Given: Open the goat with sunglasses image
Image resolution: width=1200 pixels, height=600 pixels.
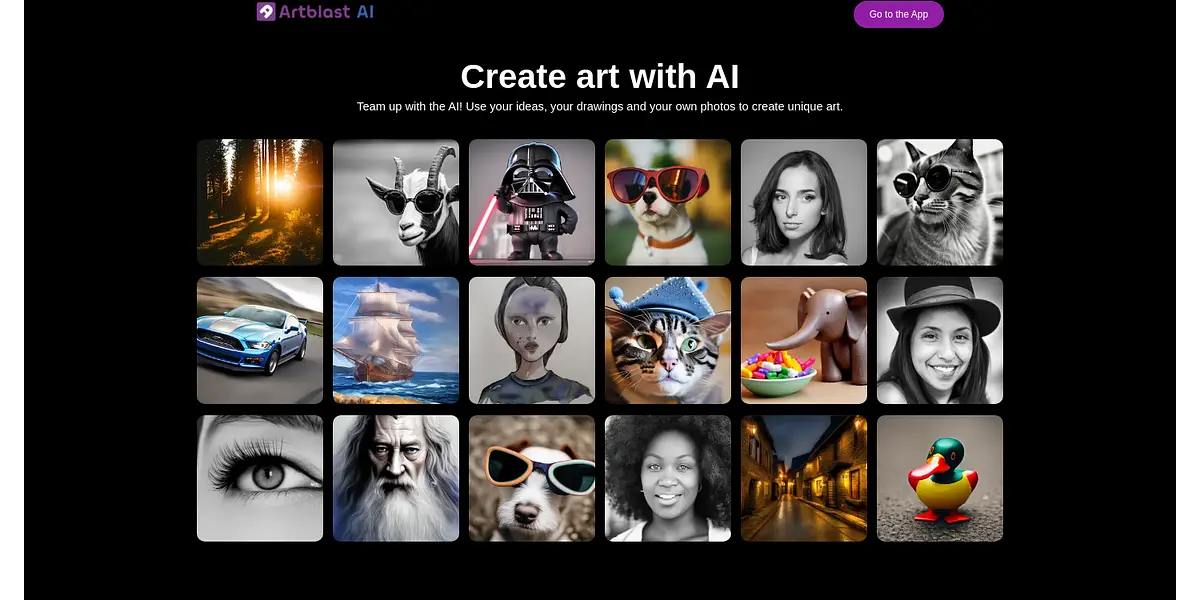Looking at the screenshot, I should tap(396, 202).
